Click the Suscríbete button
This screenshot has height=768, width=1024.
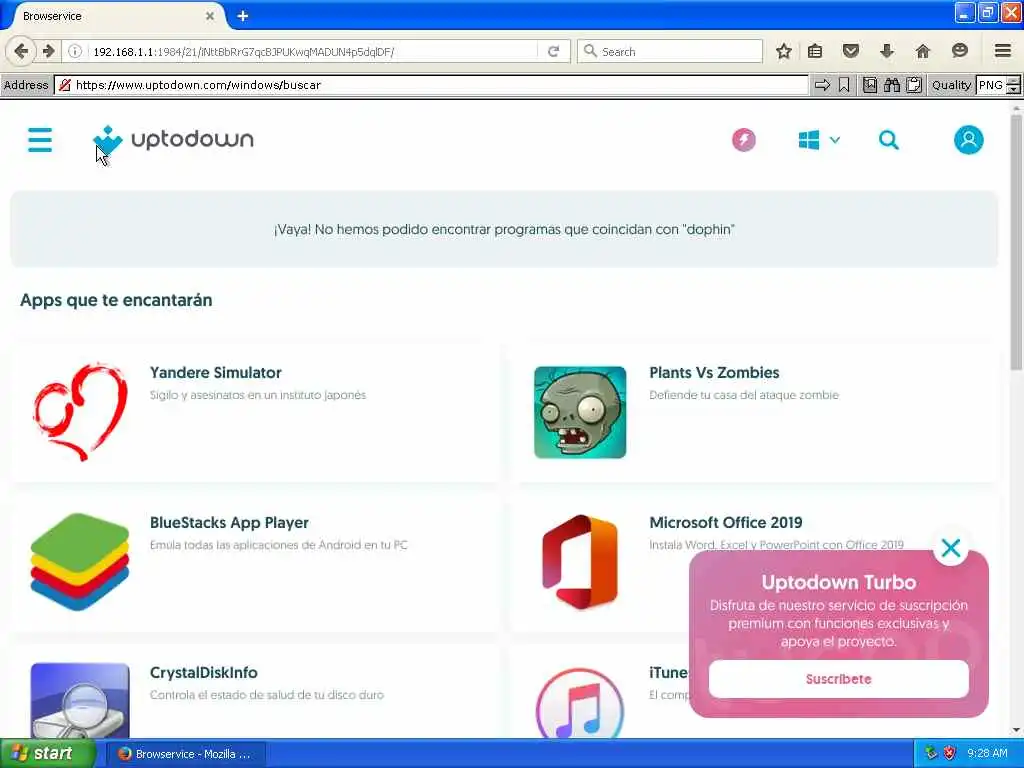point(838,679)
